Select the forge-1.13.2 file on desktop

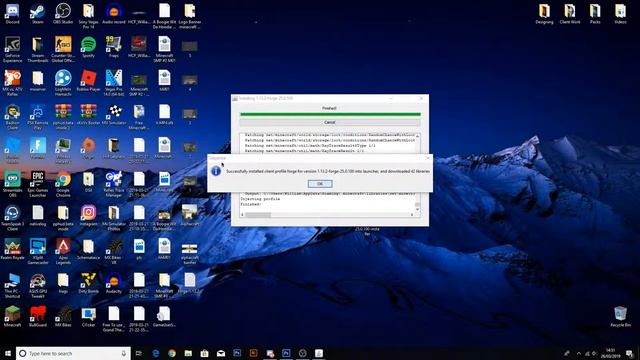[189, 283]
